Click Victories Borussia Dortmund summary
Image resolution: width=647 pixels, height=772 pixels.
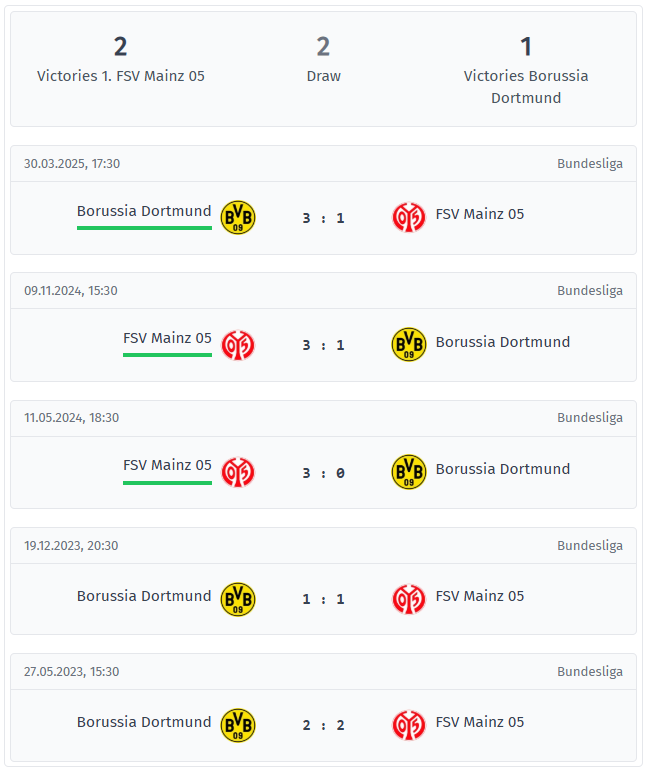pyautogui.click(x=526, y=70)
